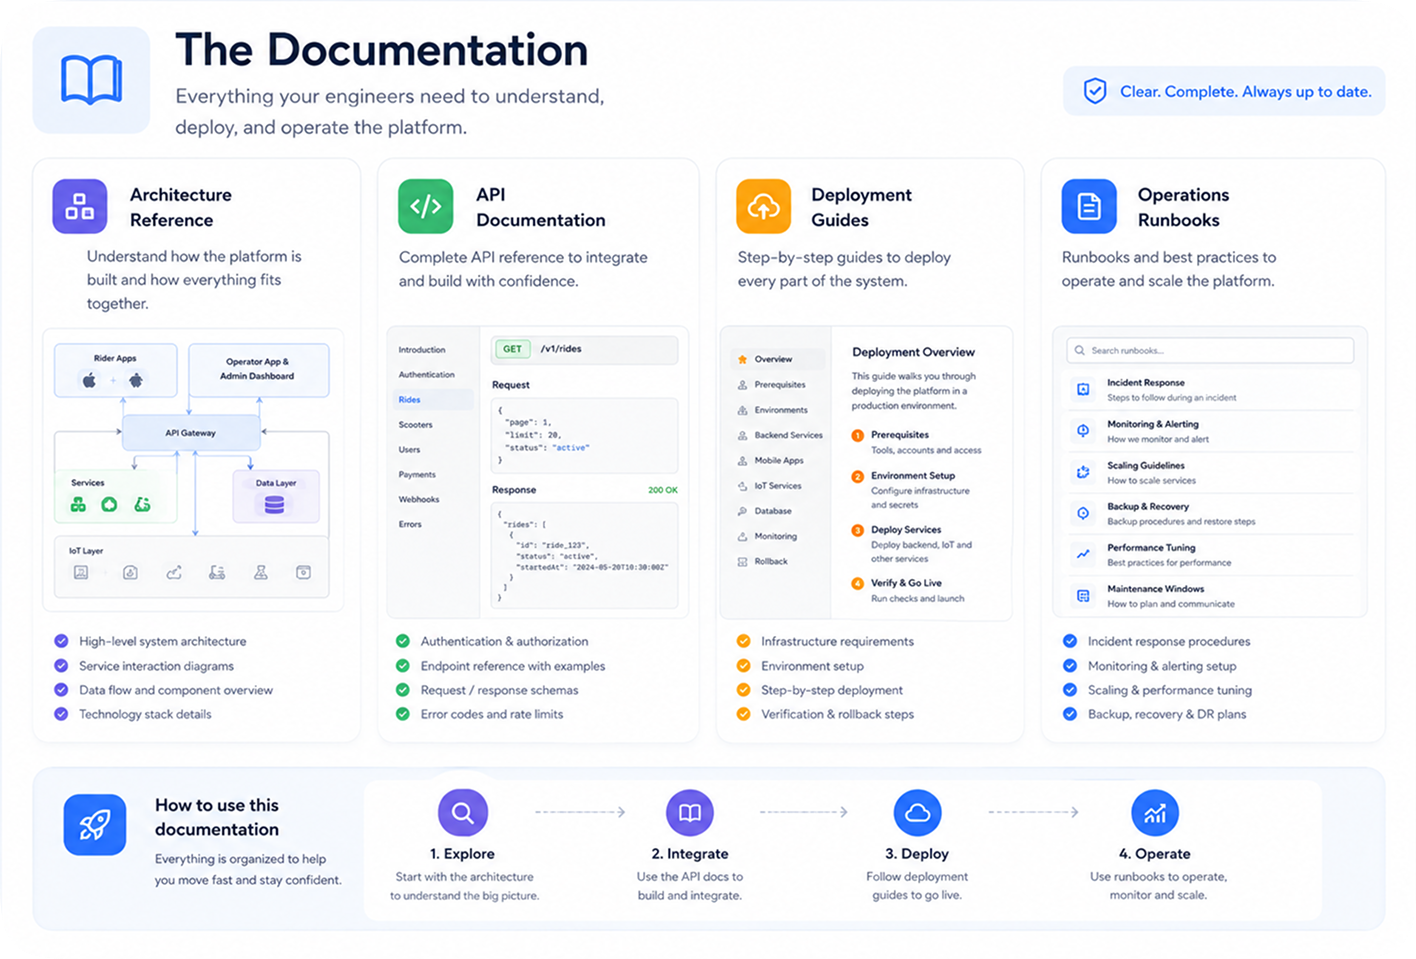The height and width of the screenshot is (959, 1416).
Task: Select Introduction in the API sidebar
Action: [x=422, y=350]
